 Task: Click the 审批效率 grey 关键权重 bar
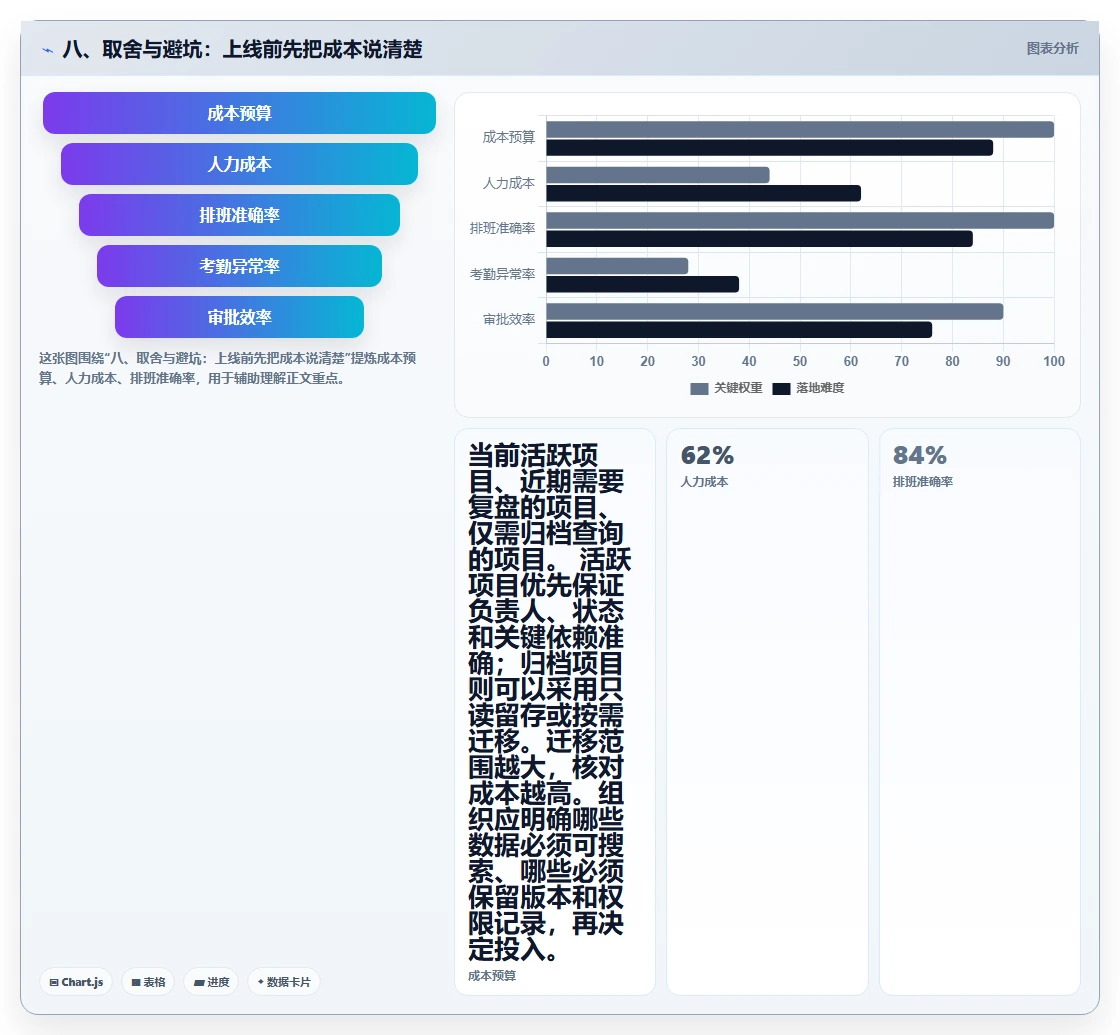click(x=775, y=311)
